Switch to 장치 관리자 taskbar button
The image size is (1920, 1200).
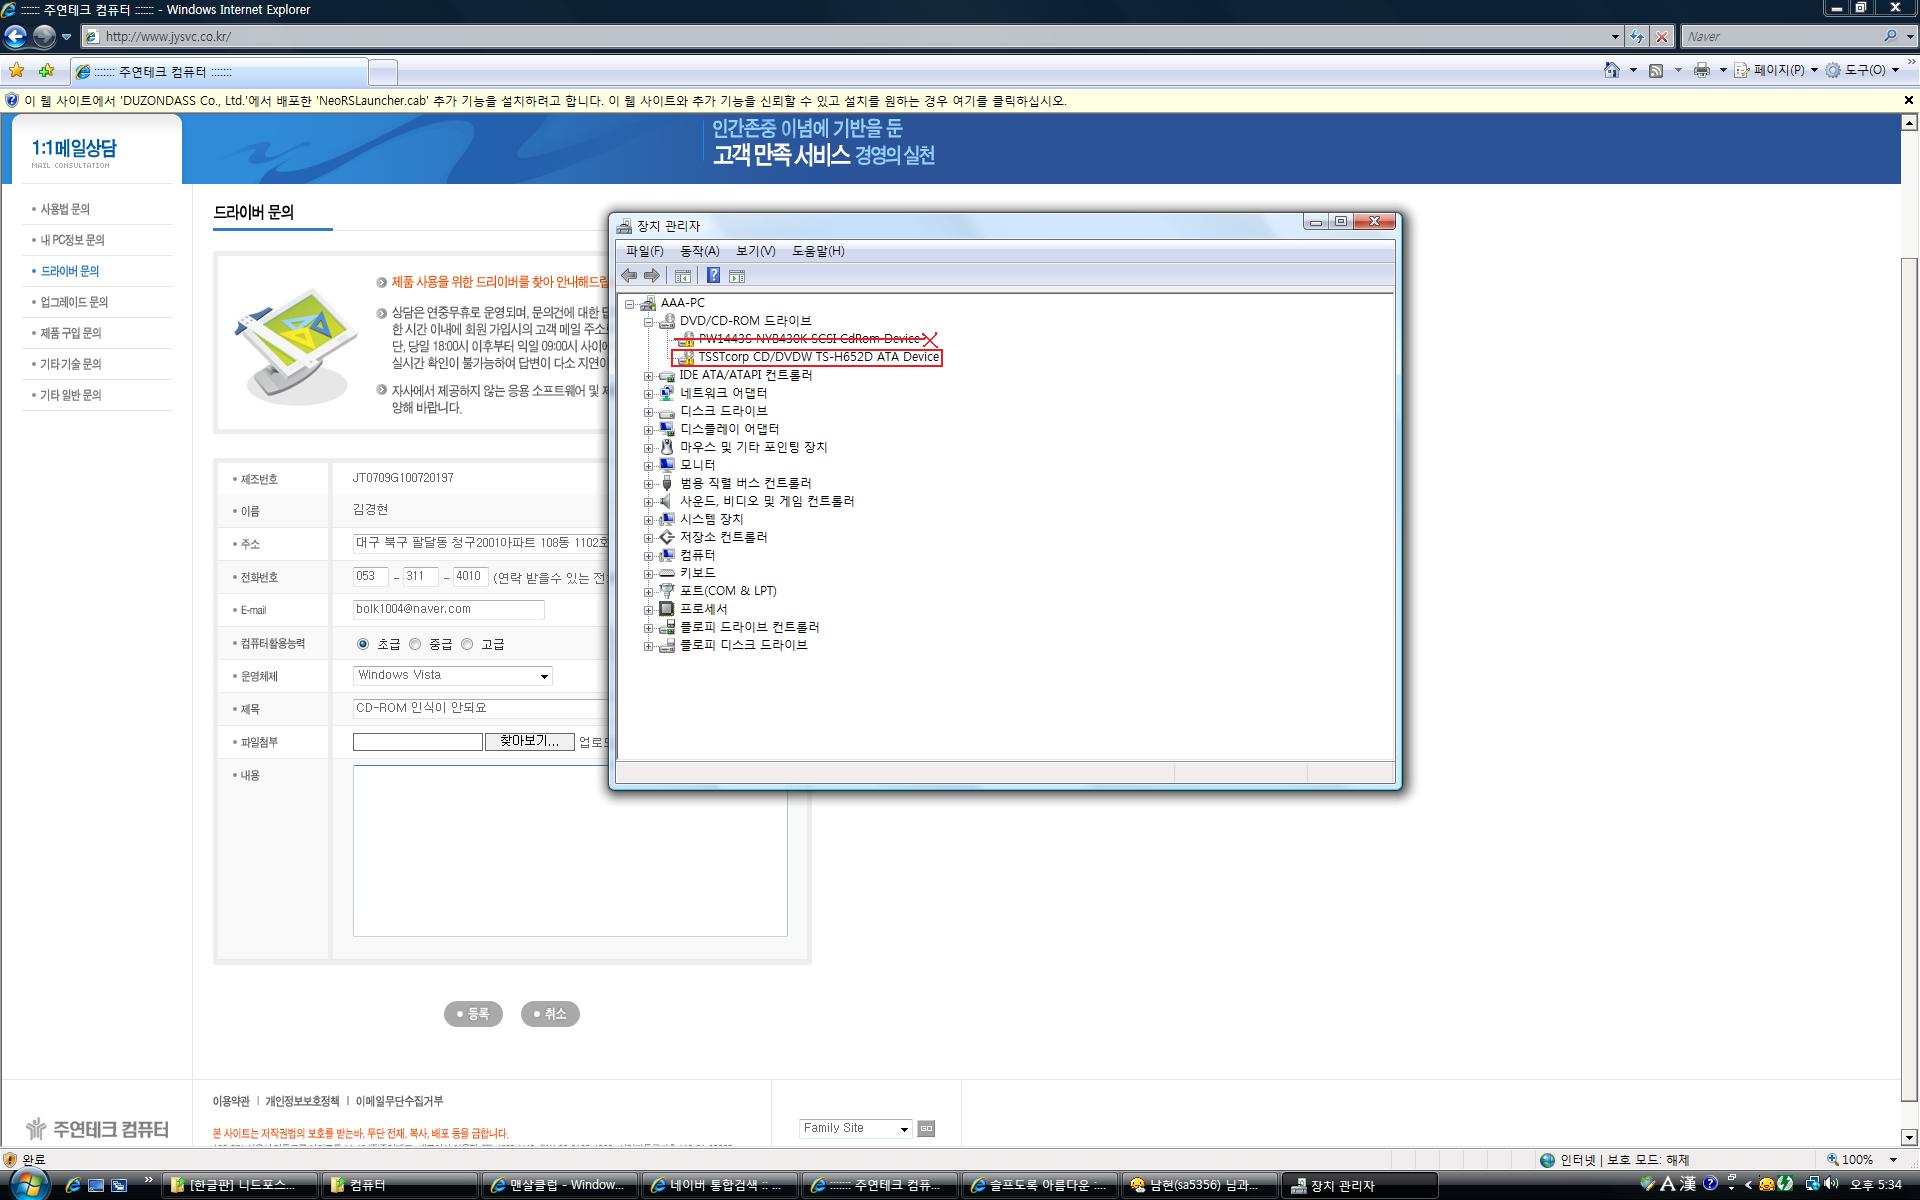pos(1360,1185)
